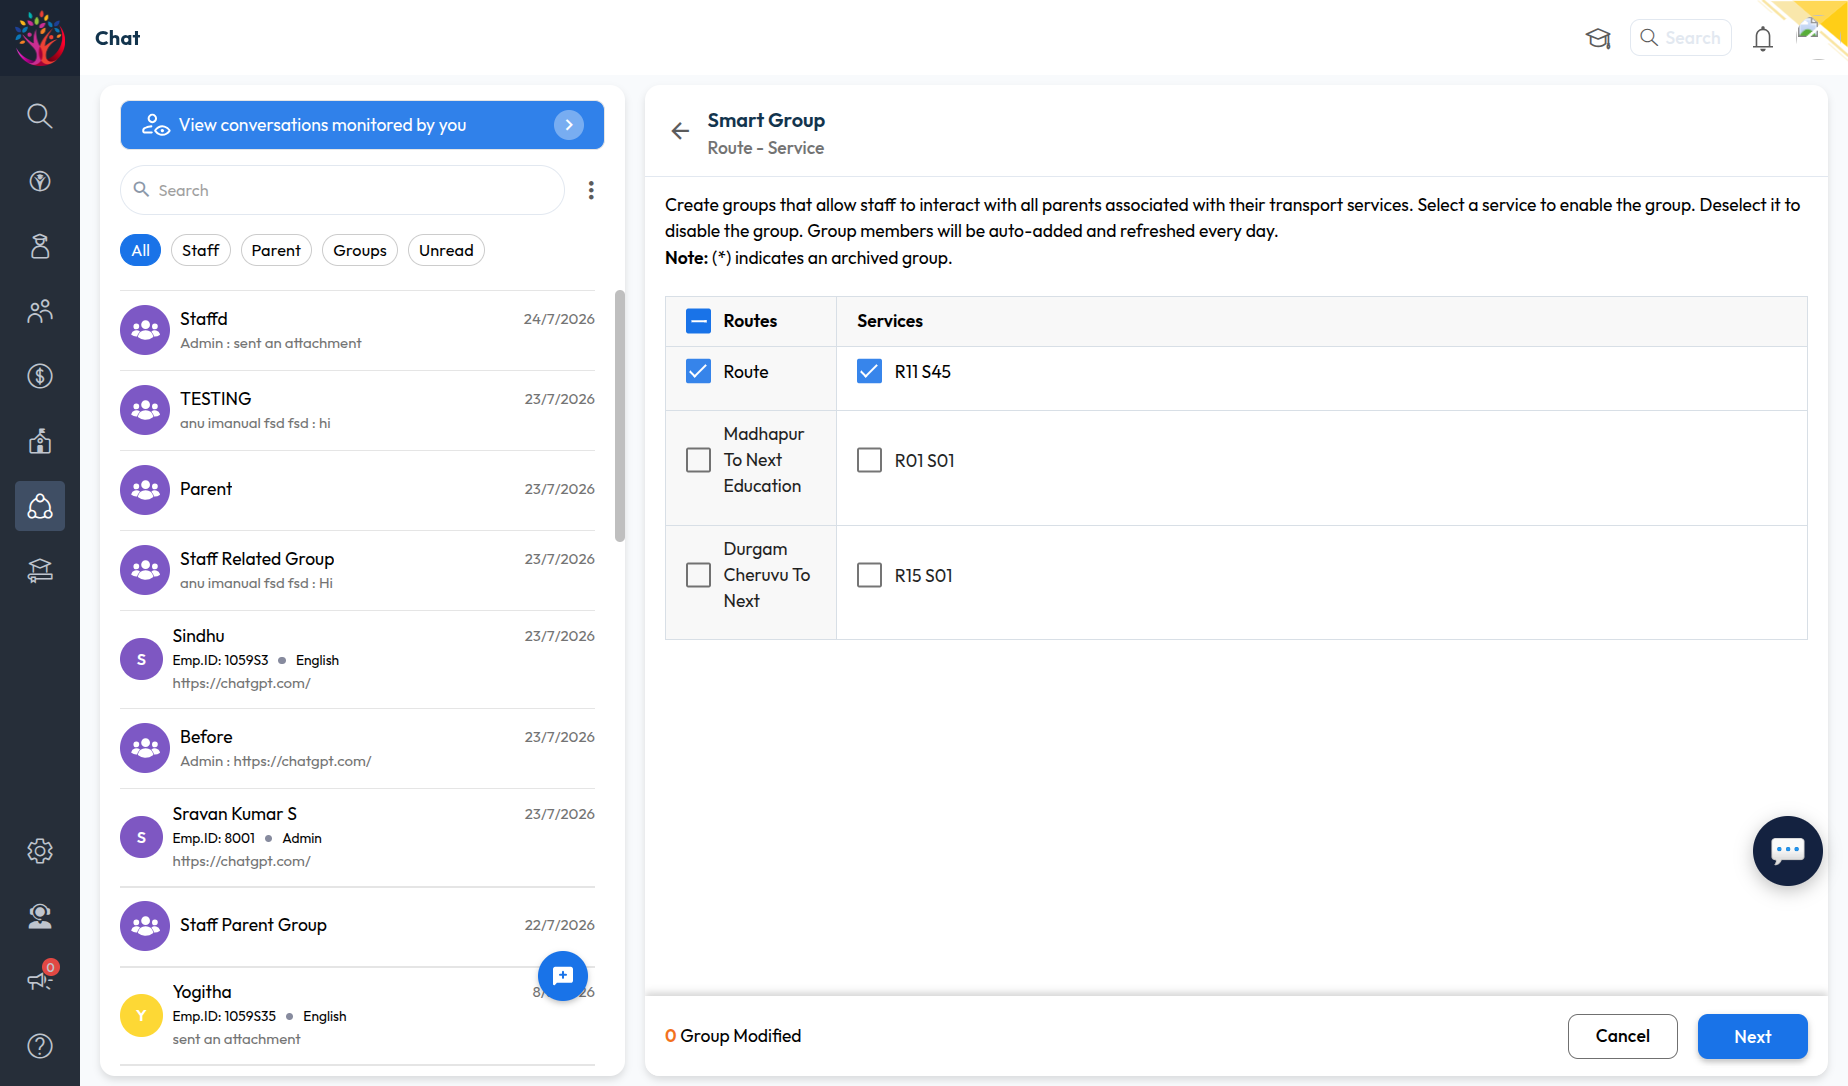
Task: Open the Staff Related Group conversation
Action: click(357, 570)
